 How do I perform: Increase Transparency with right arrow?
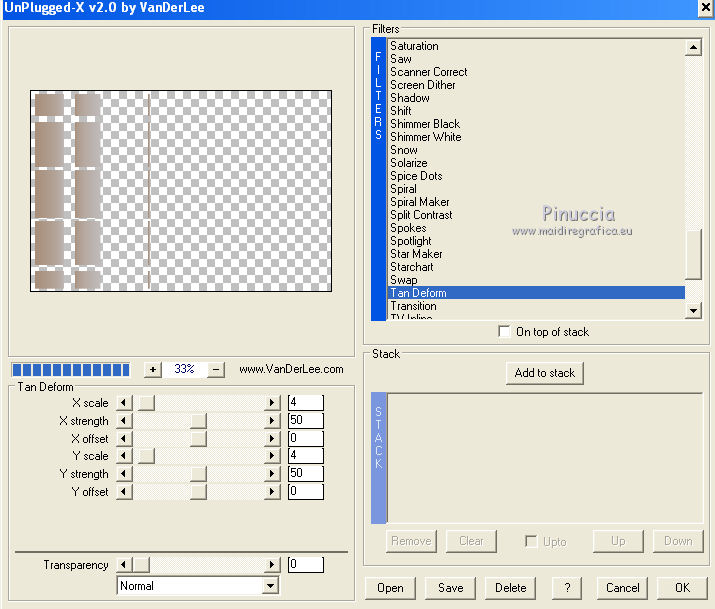272,565
